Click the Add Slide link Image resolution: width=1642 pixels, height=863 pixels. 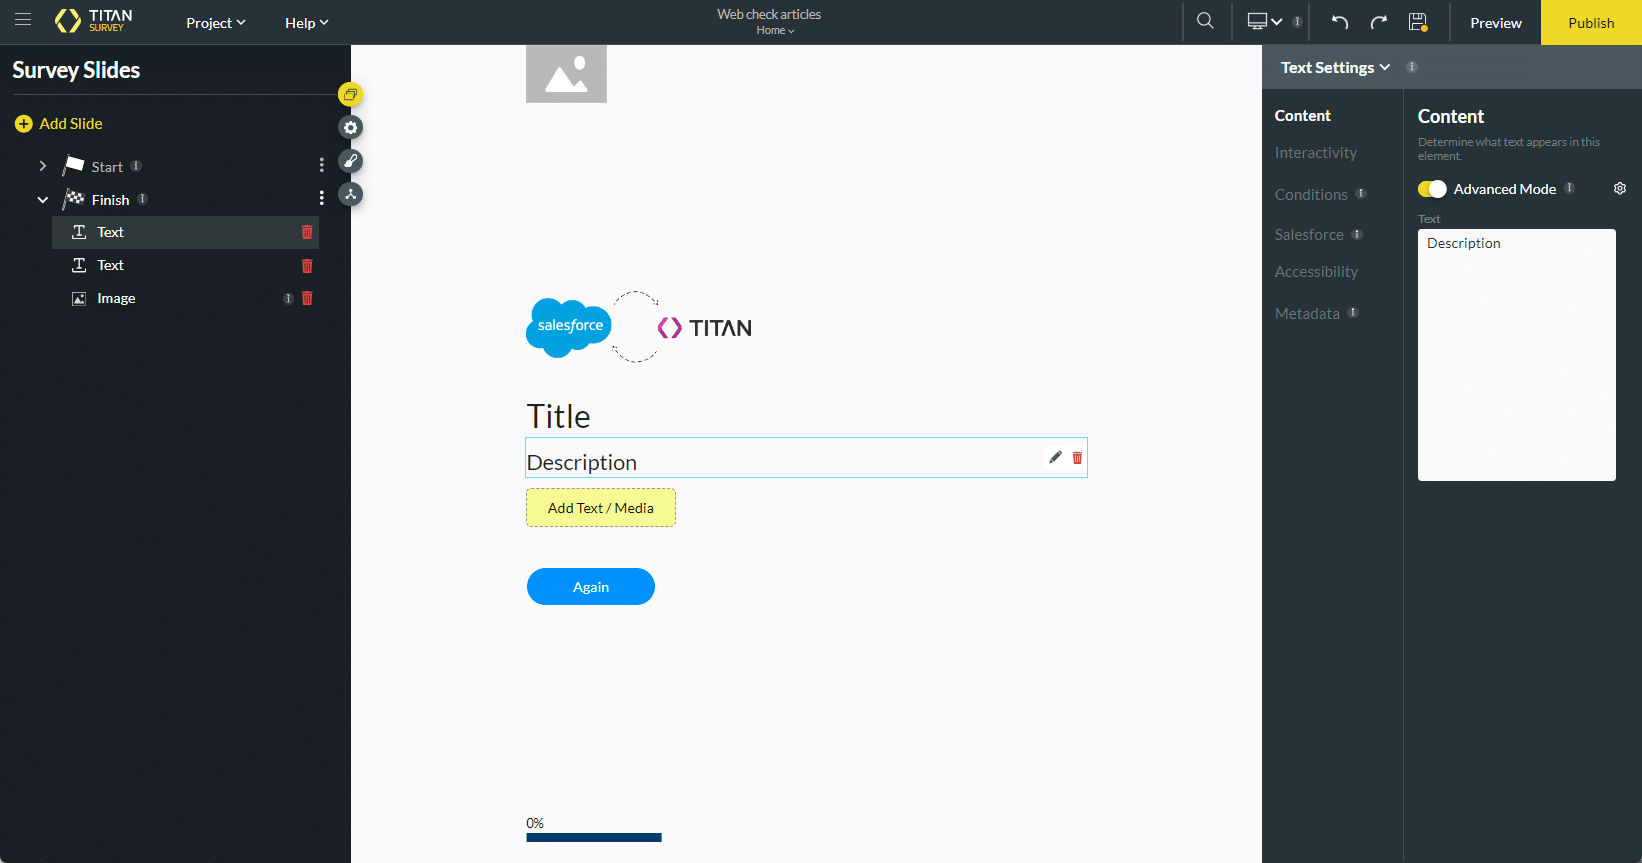click(x=71, y=124)
